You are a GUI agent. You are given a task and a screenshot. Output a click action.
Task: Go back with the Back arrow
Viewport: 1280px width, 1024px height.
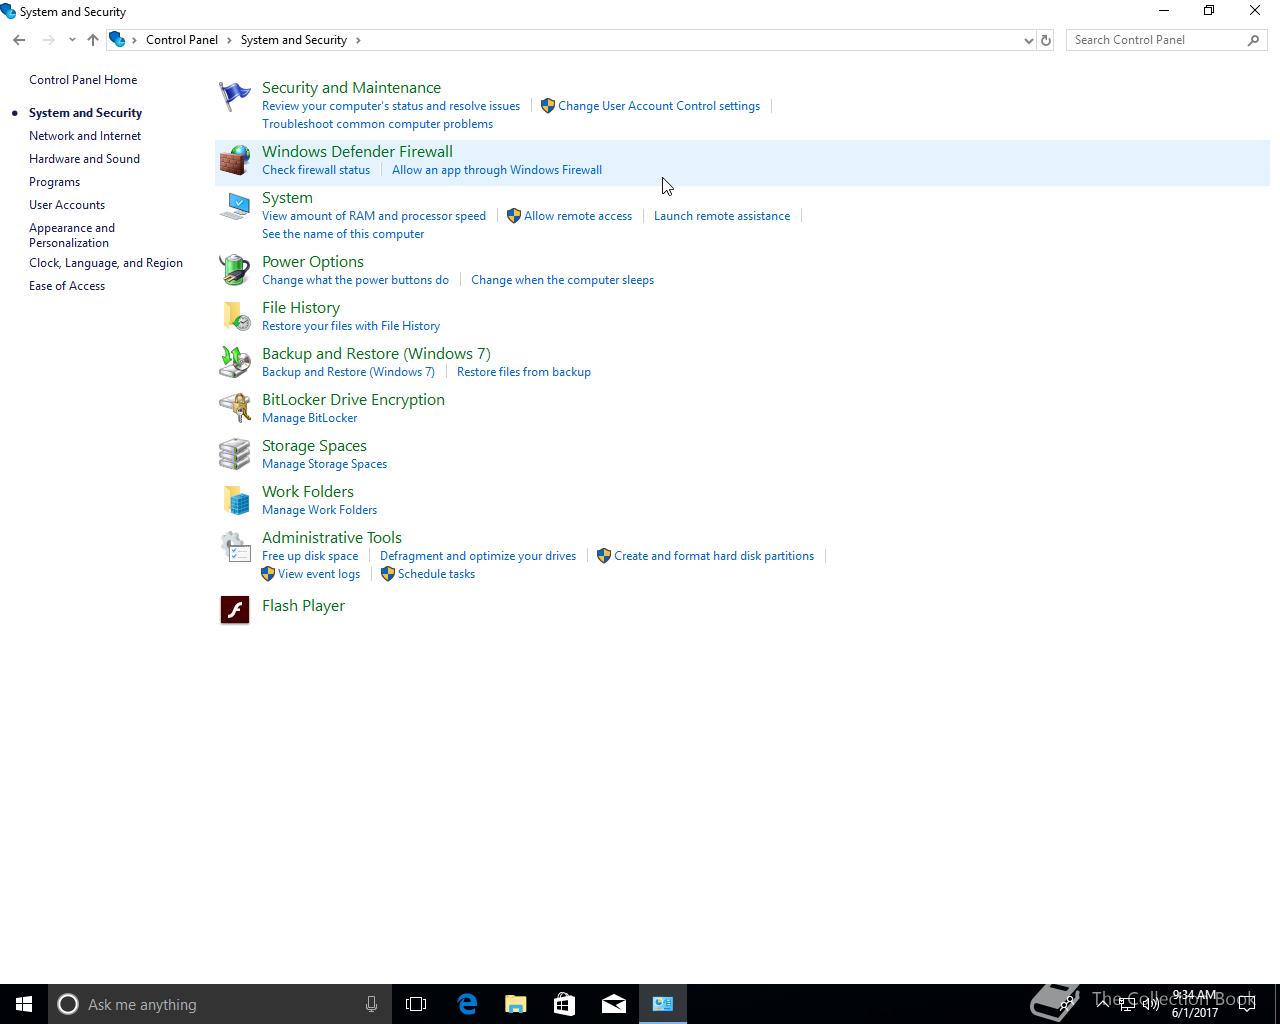[19, 40]
